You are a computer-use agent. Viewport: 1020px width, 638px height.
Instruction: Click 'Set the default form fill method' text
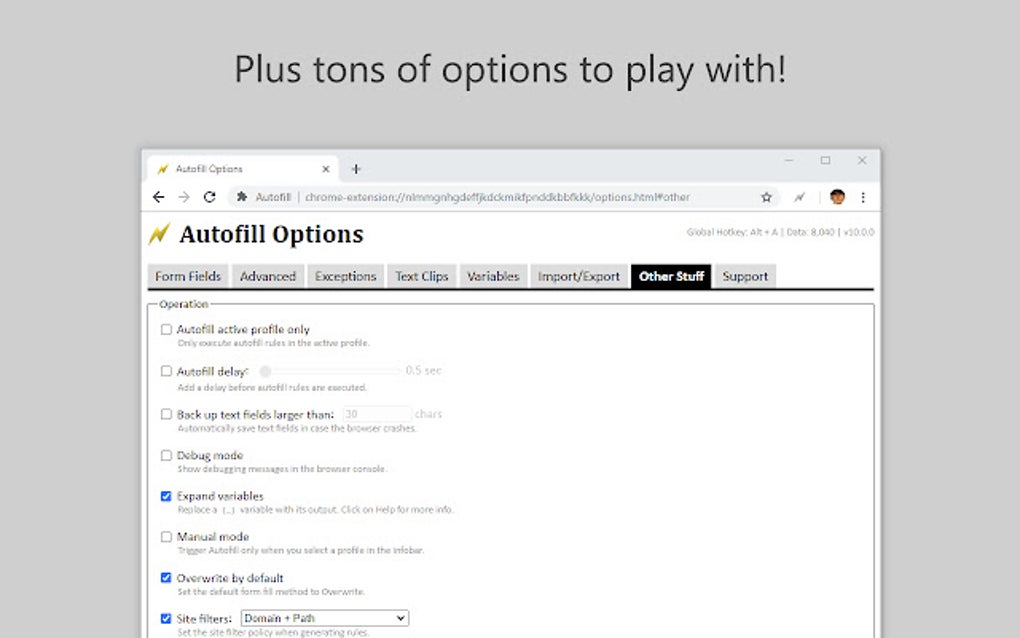[271, 592]
